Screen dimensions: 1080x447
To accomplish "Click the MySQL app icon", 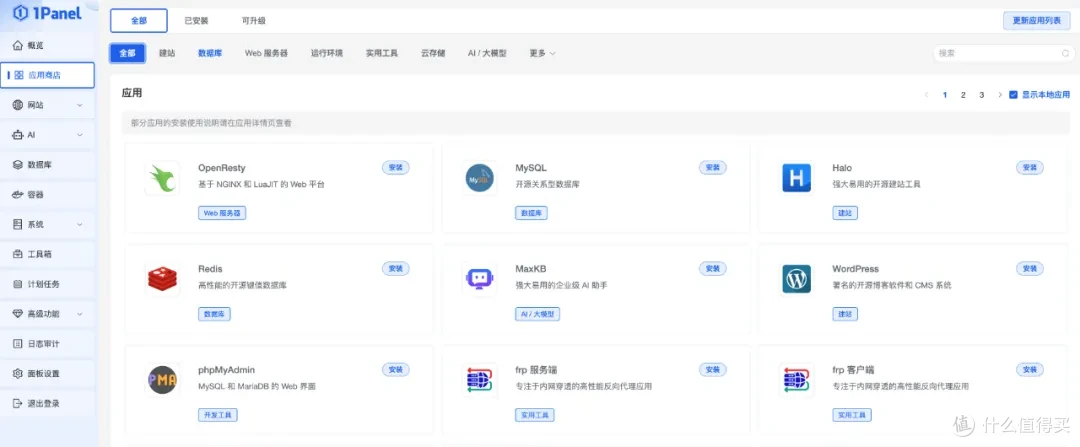I will pyautogui.click(x=480, y=178).
